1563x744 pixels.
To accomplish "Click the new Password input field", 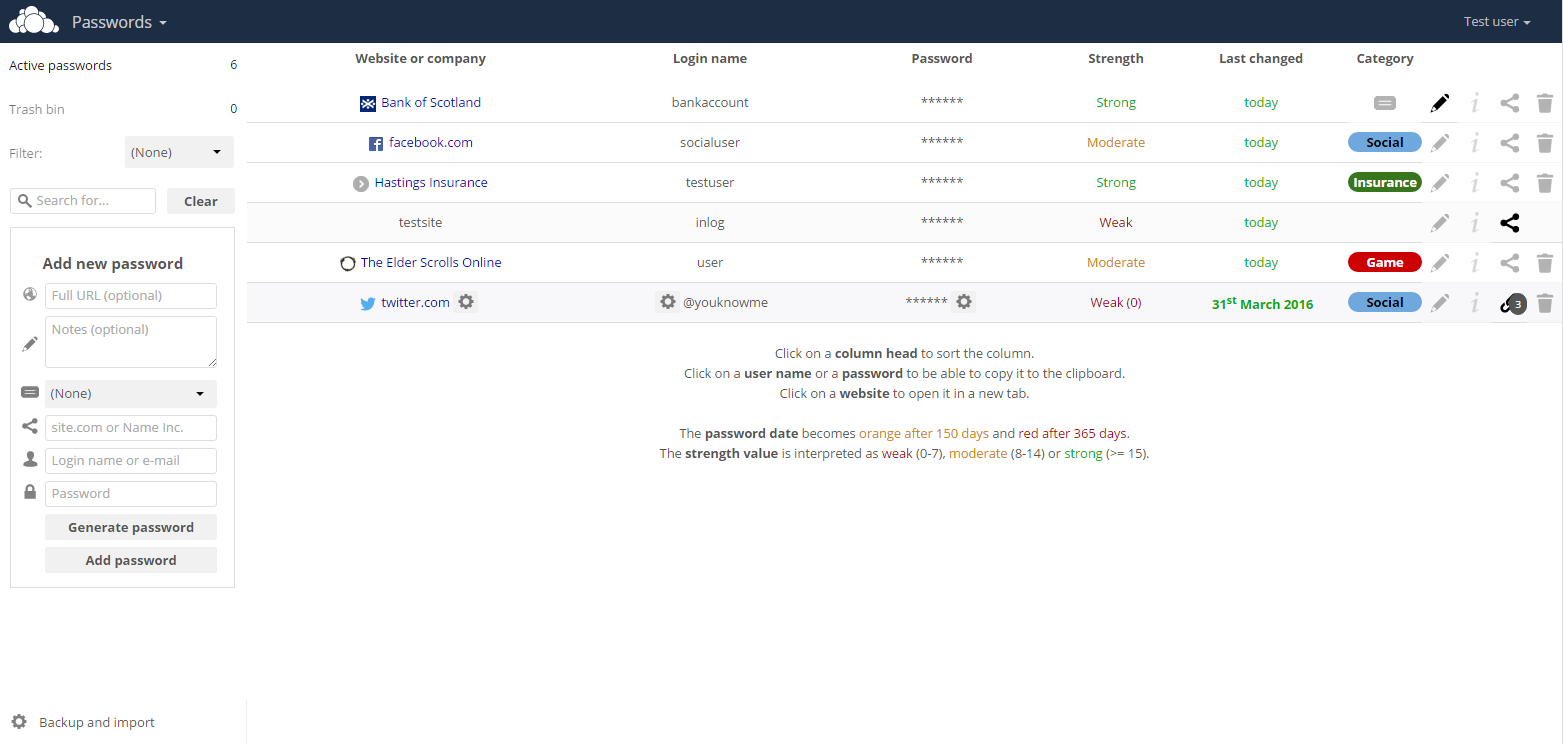I will tap(131, 494).
